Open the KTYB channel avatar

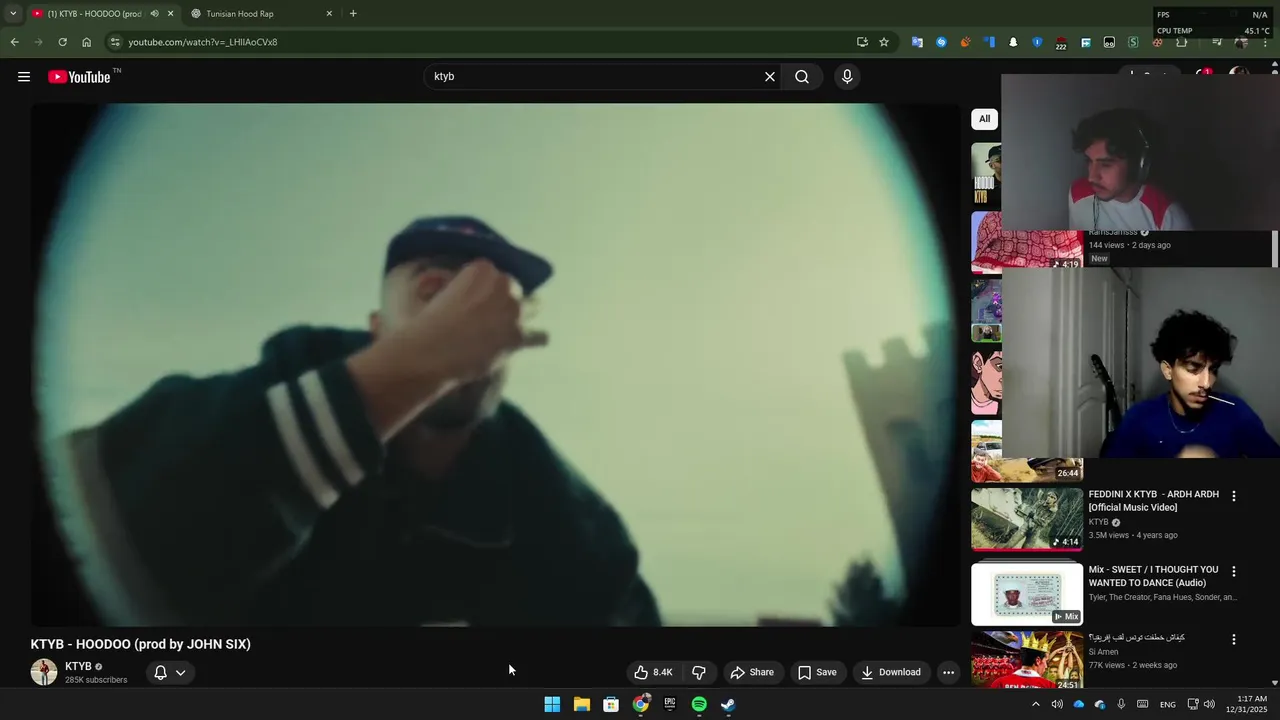pos(44,672)
